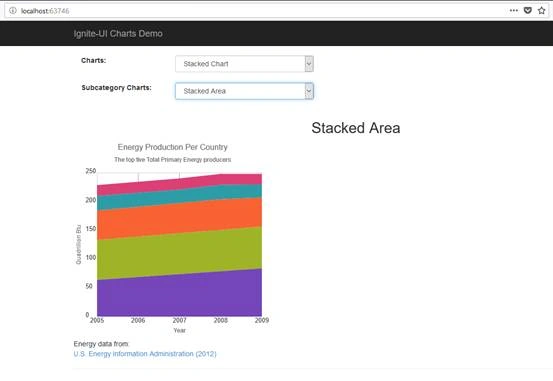The height and width of the screenshot is (381, 553).
Task: Click the 50 y-axis label
Action: (x=89, y=286)
